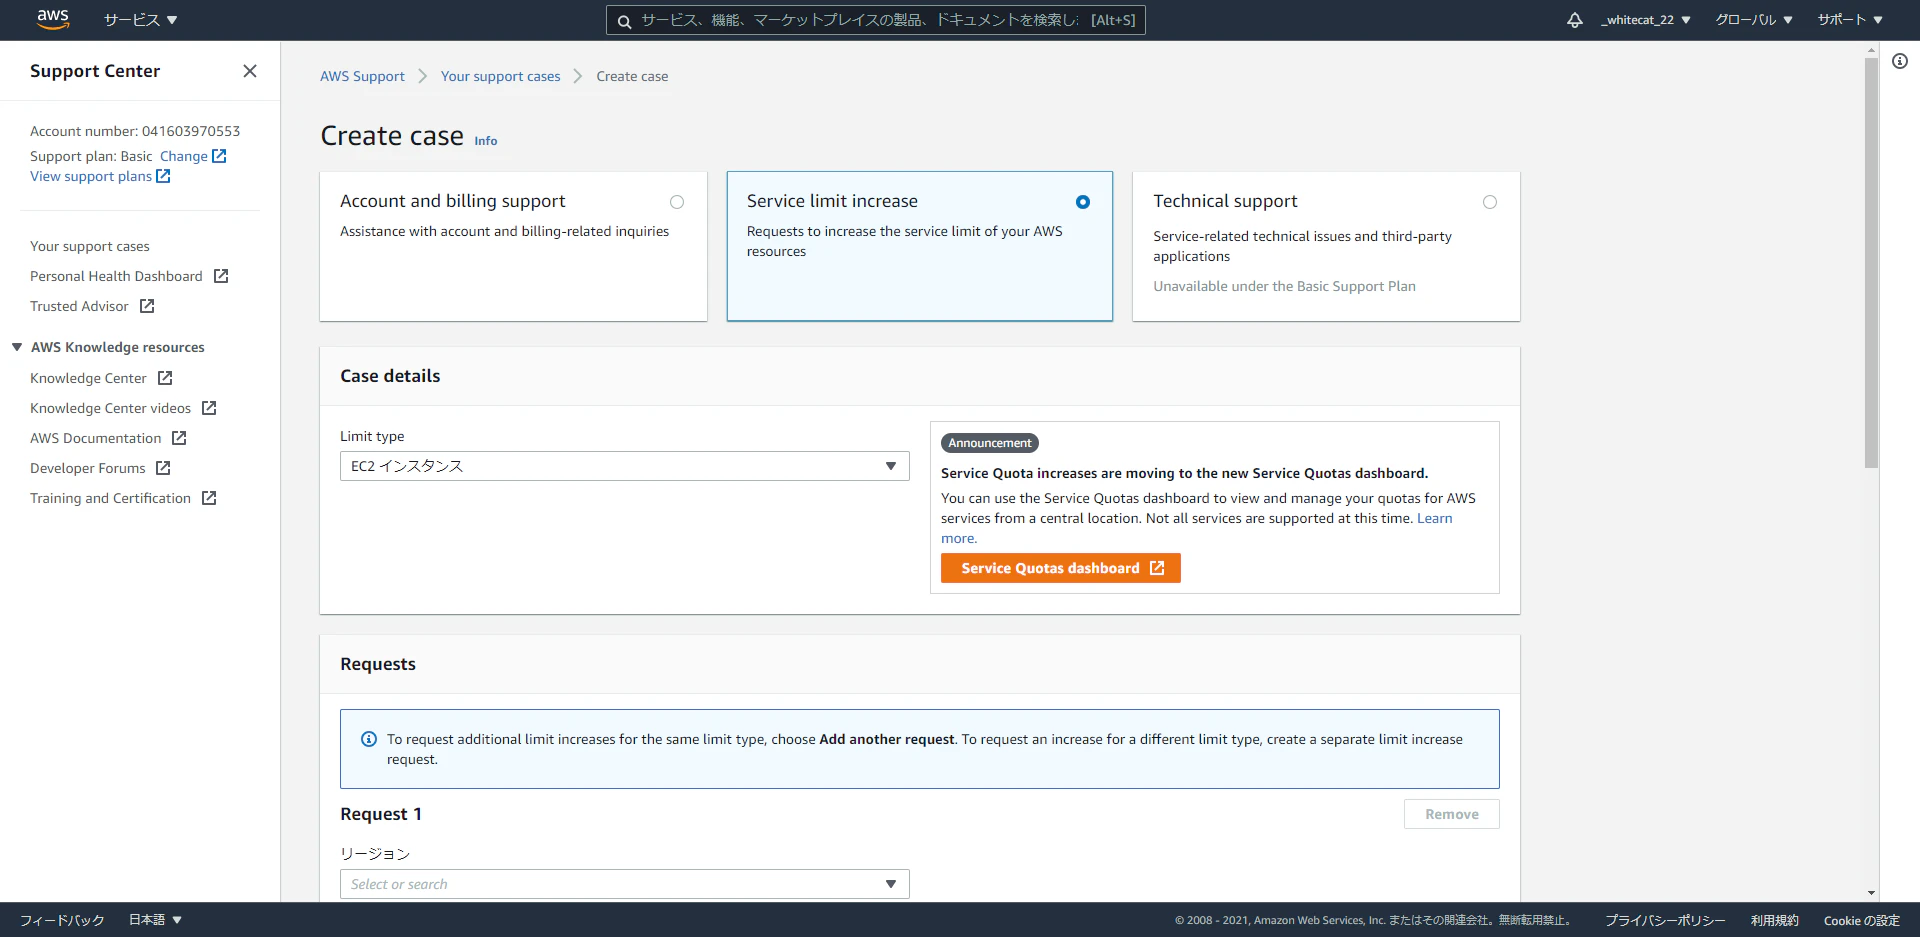Select the Technical support radio button
Viewport: 1920px width, 937px height.
coord(1490,201)
